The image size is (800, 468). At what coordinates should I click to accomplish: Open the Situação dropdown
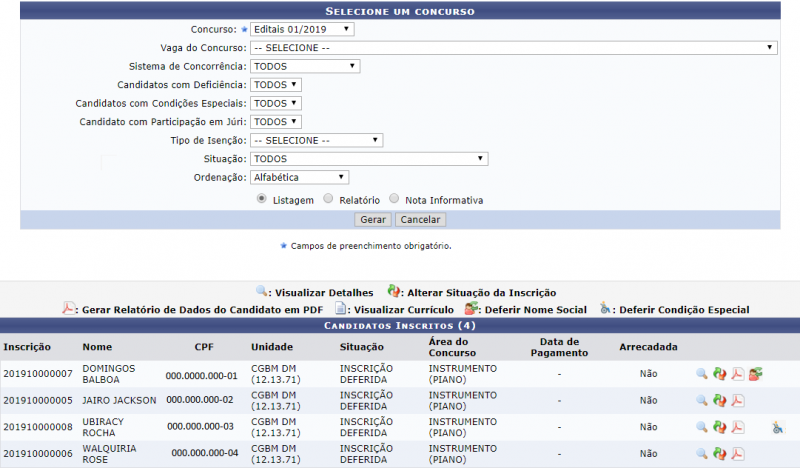pos(369,159)
